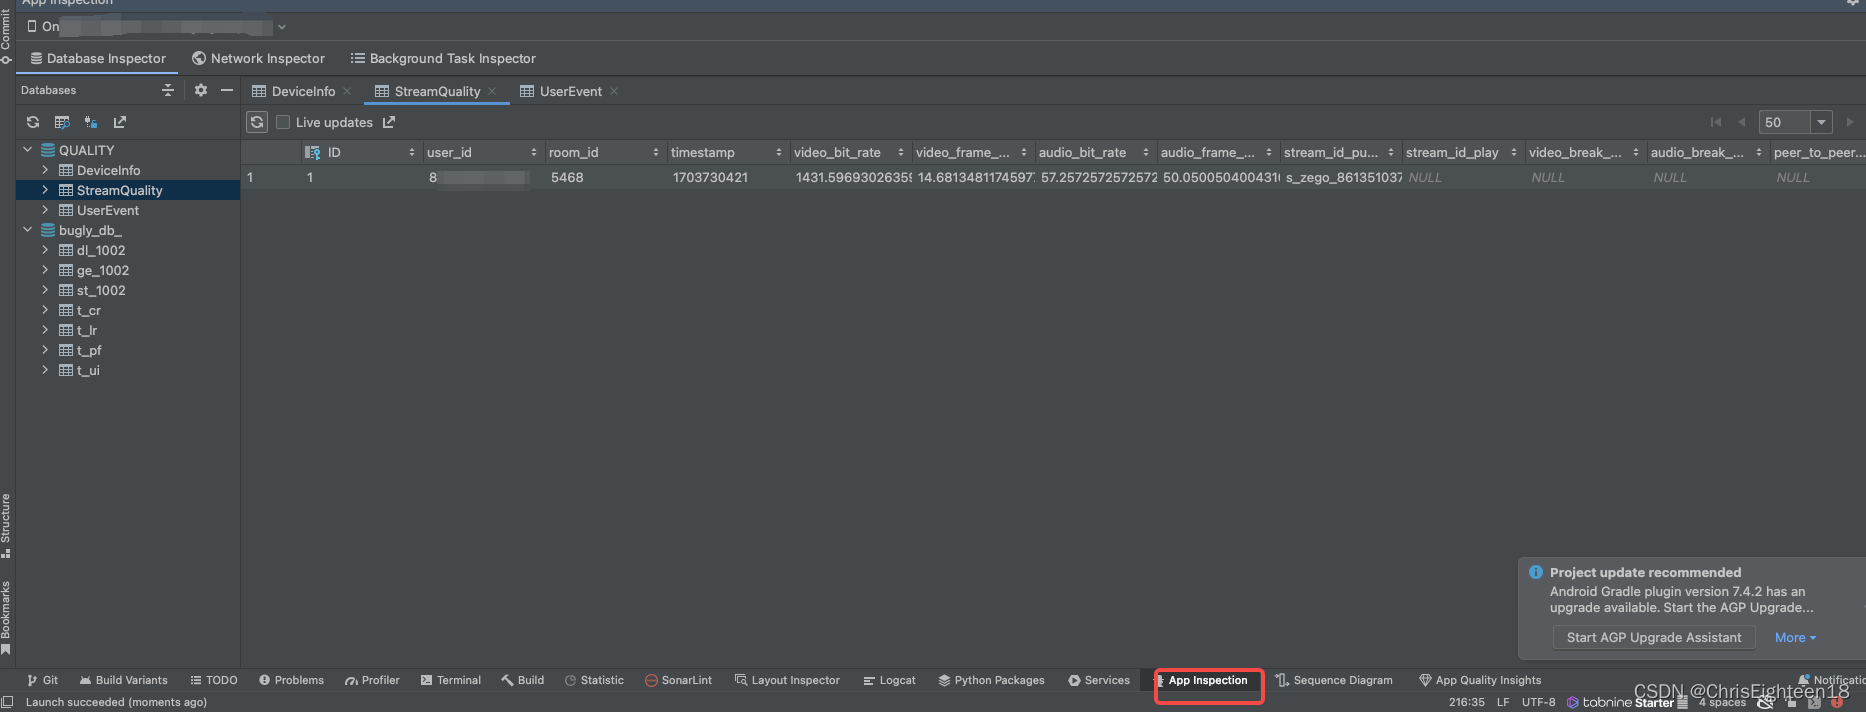Refresh the database schema in Databases panel
This screenshot has width=1866, height=712.
(33, 122)
